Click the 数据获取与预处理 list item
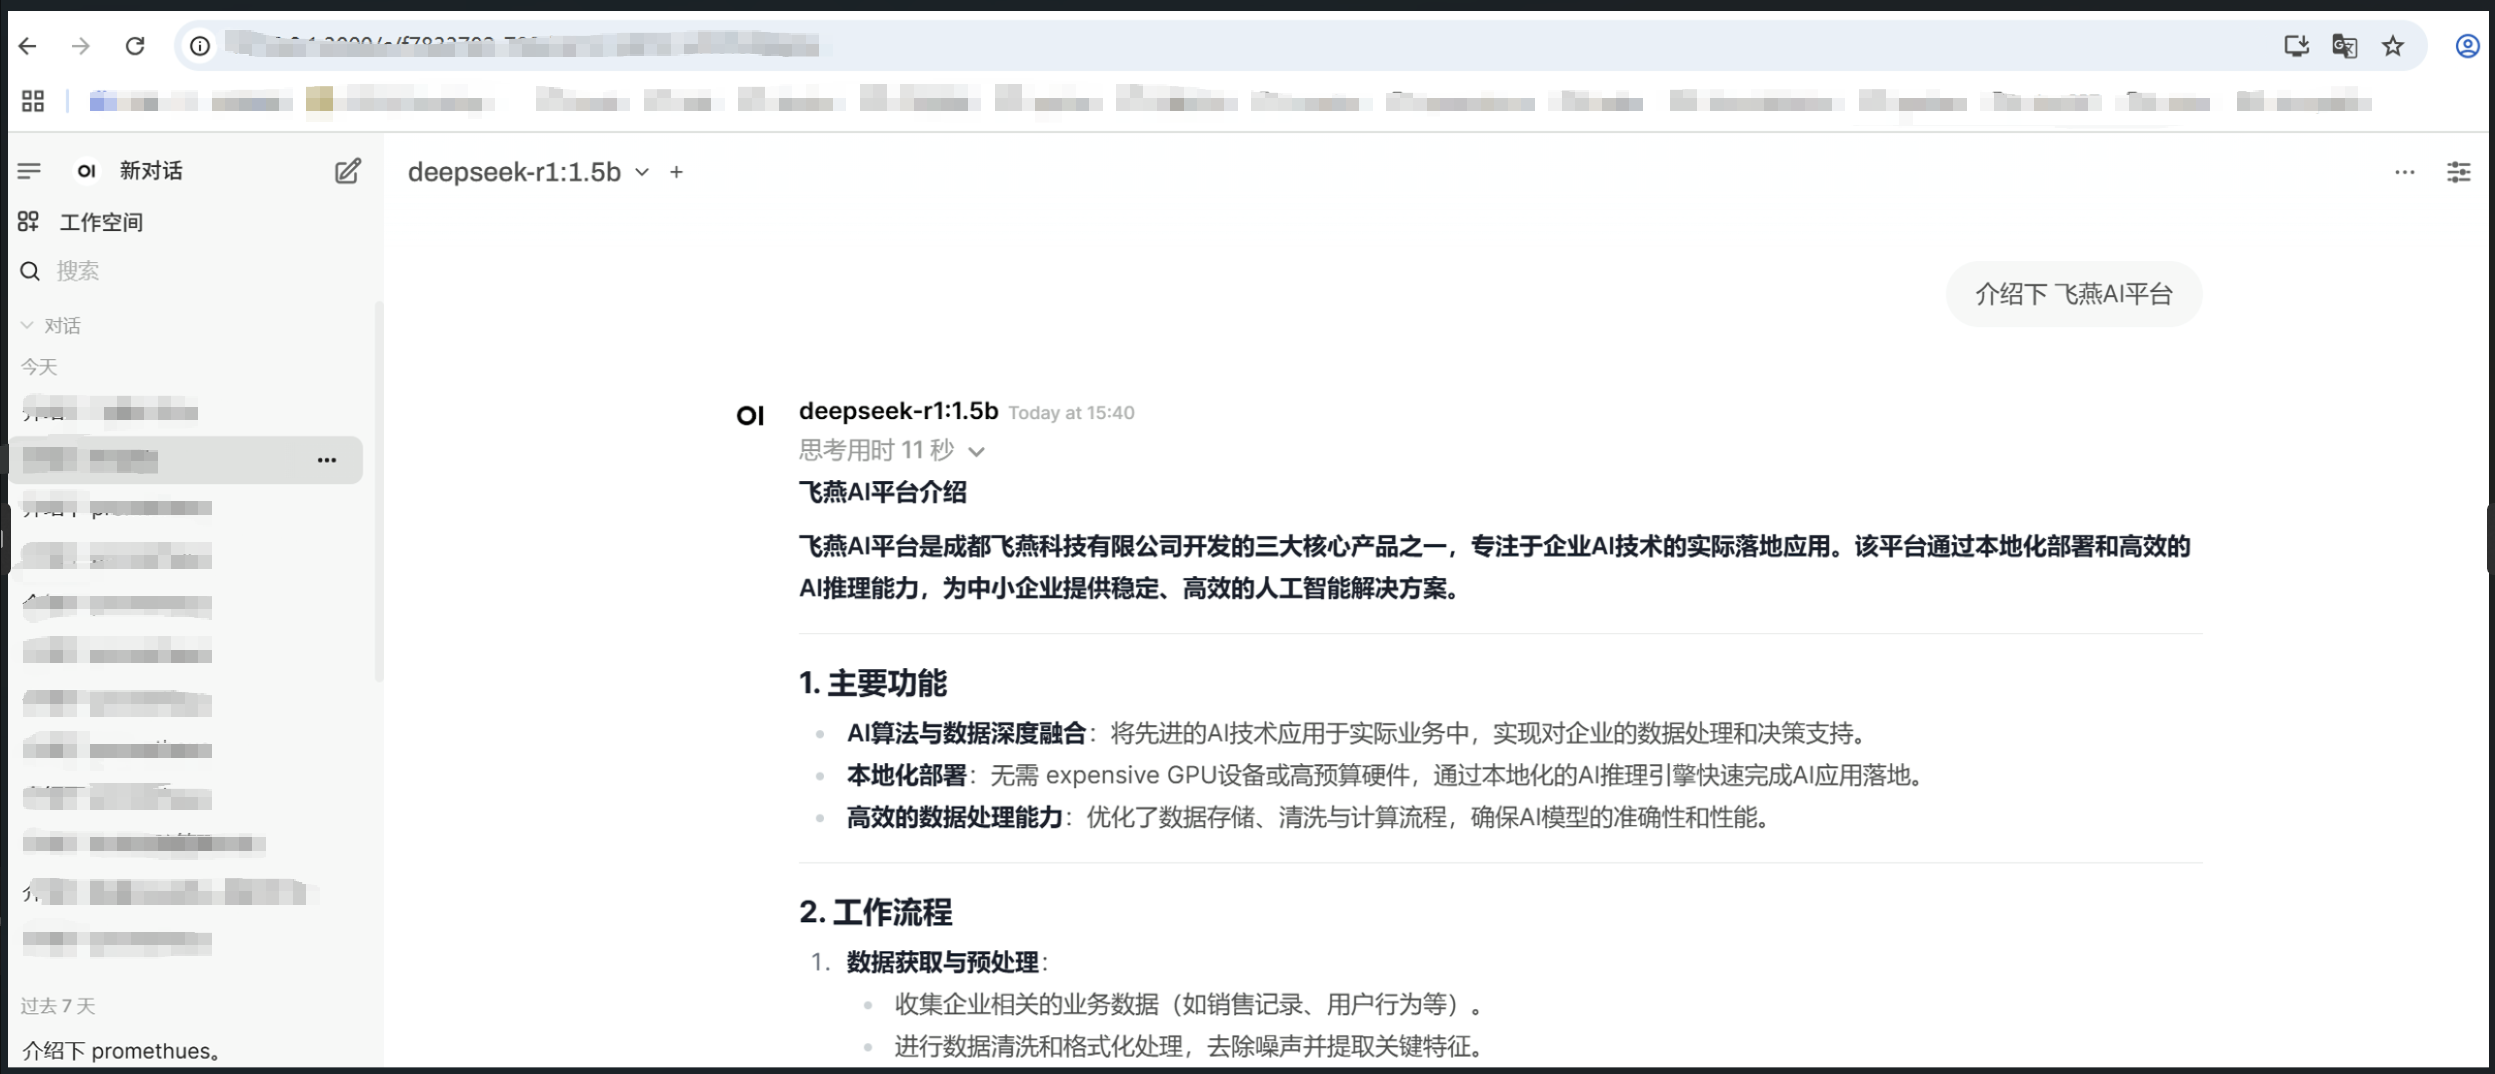The image size is (2495, 1074). point(942,962)
